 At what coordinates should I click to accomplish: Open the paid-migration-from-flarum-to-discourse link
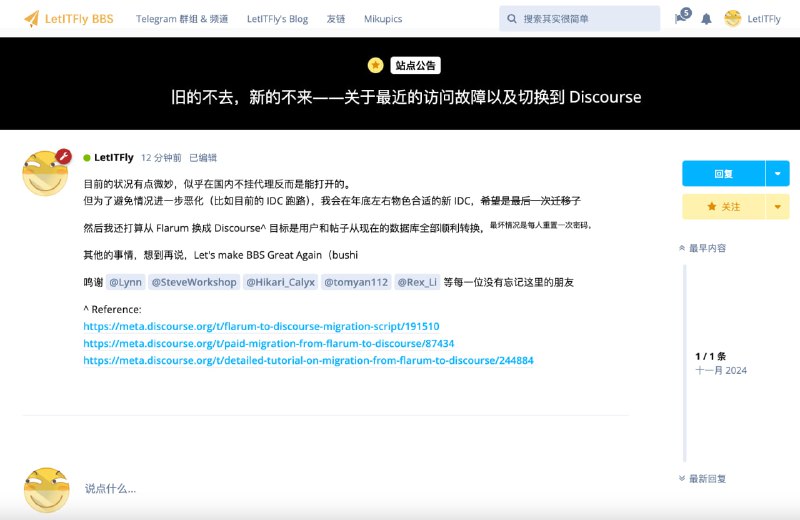click(x=269, y=343)
